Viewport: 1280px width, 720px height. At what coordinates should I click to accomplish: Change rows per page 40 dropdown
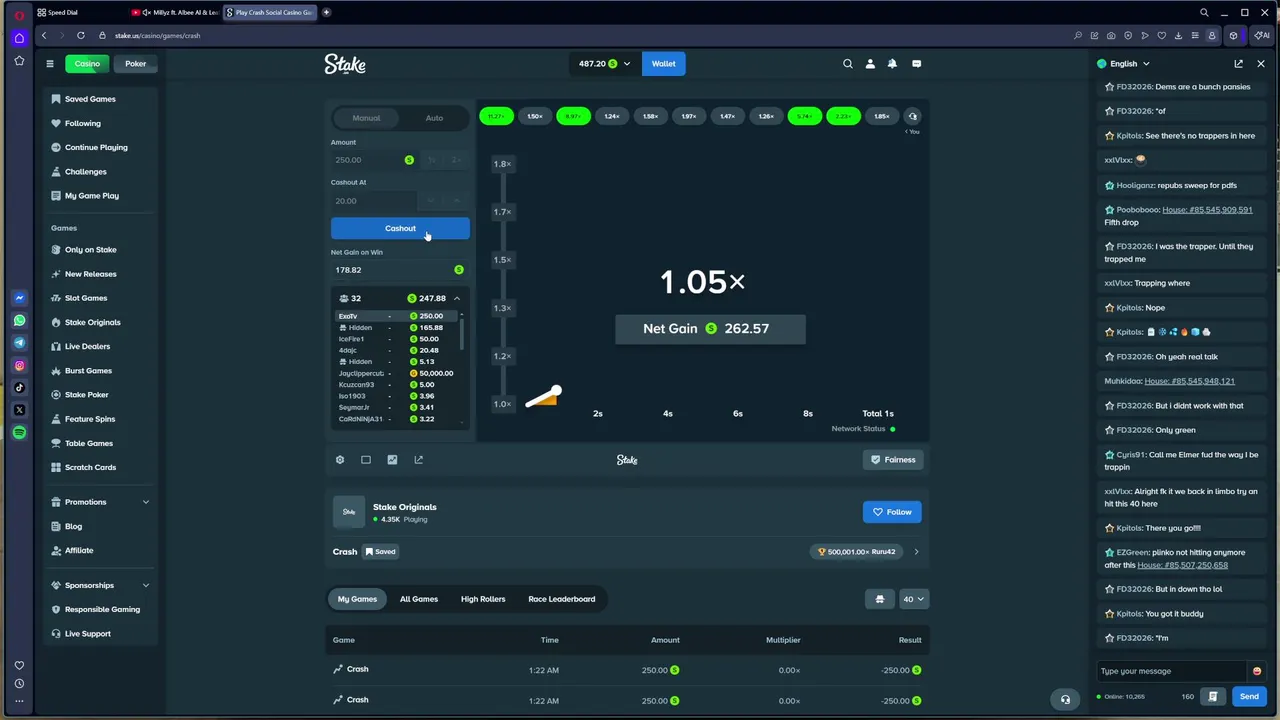point(914,599)
